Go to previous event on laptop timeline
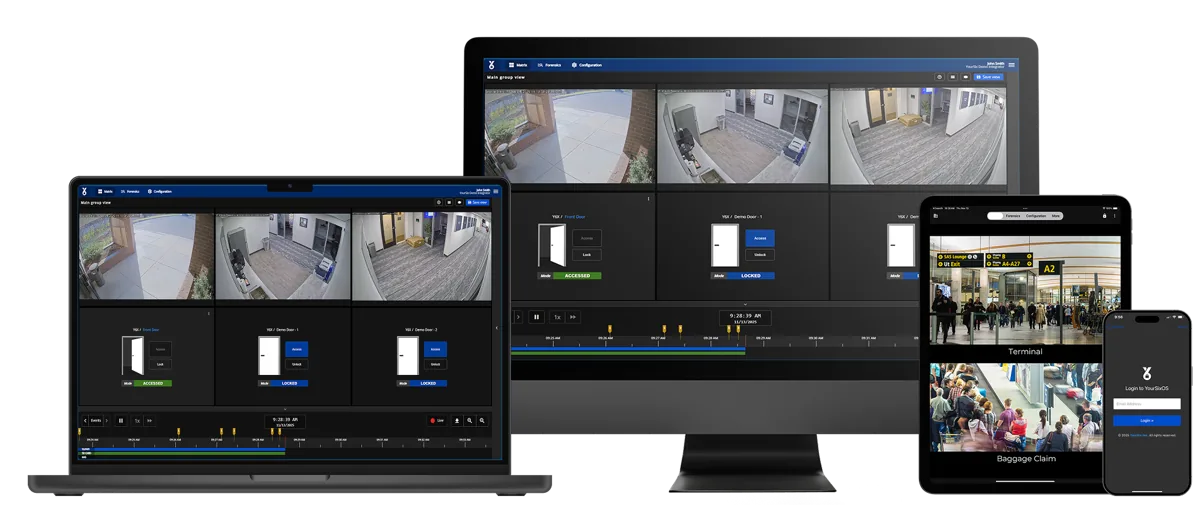1200x520 pixels. pyautogui.click(x=85, y=421)
